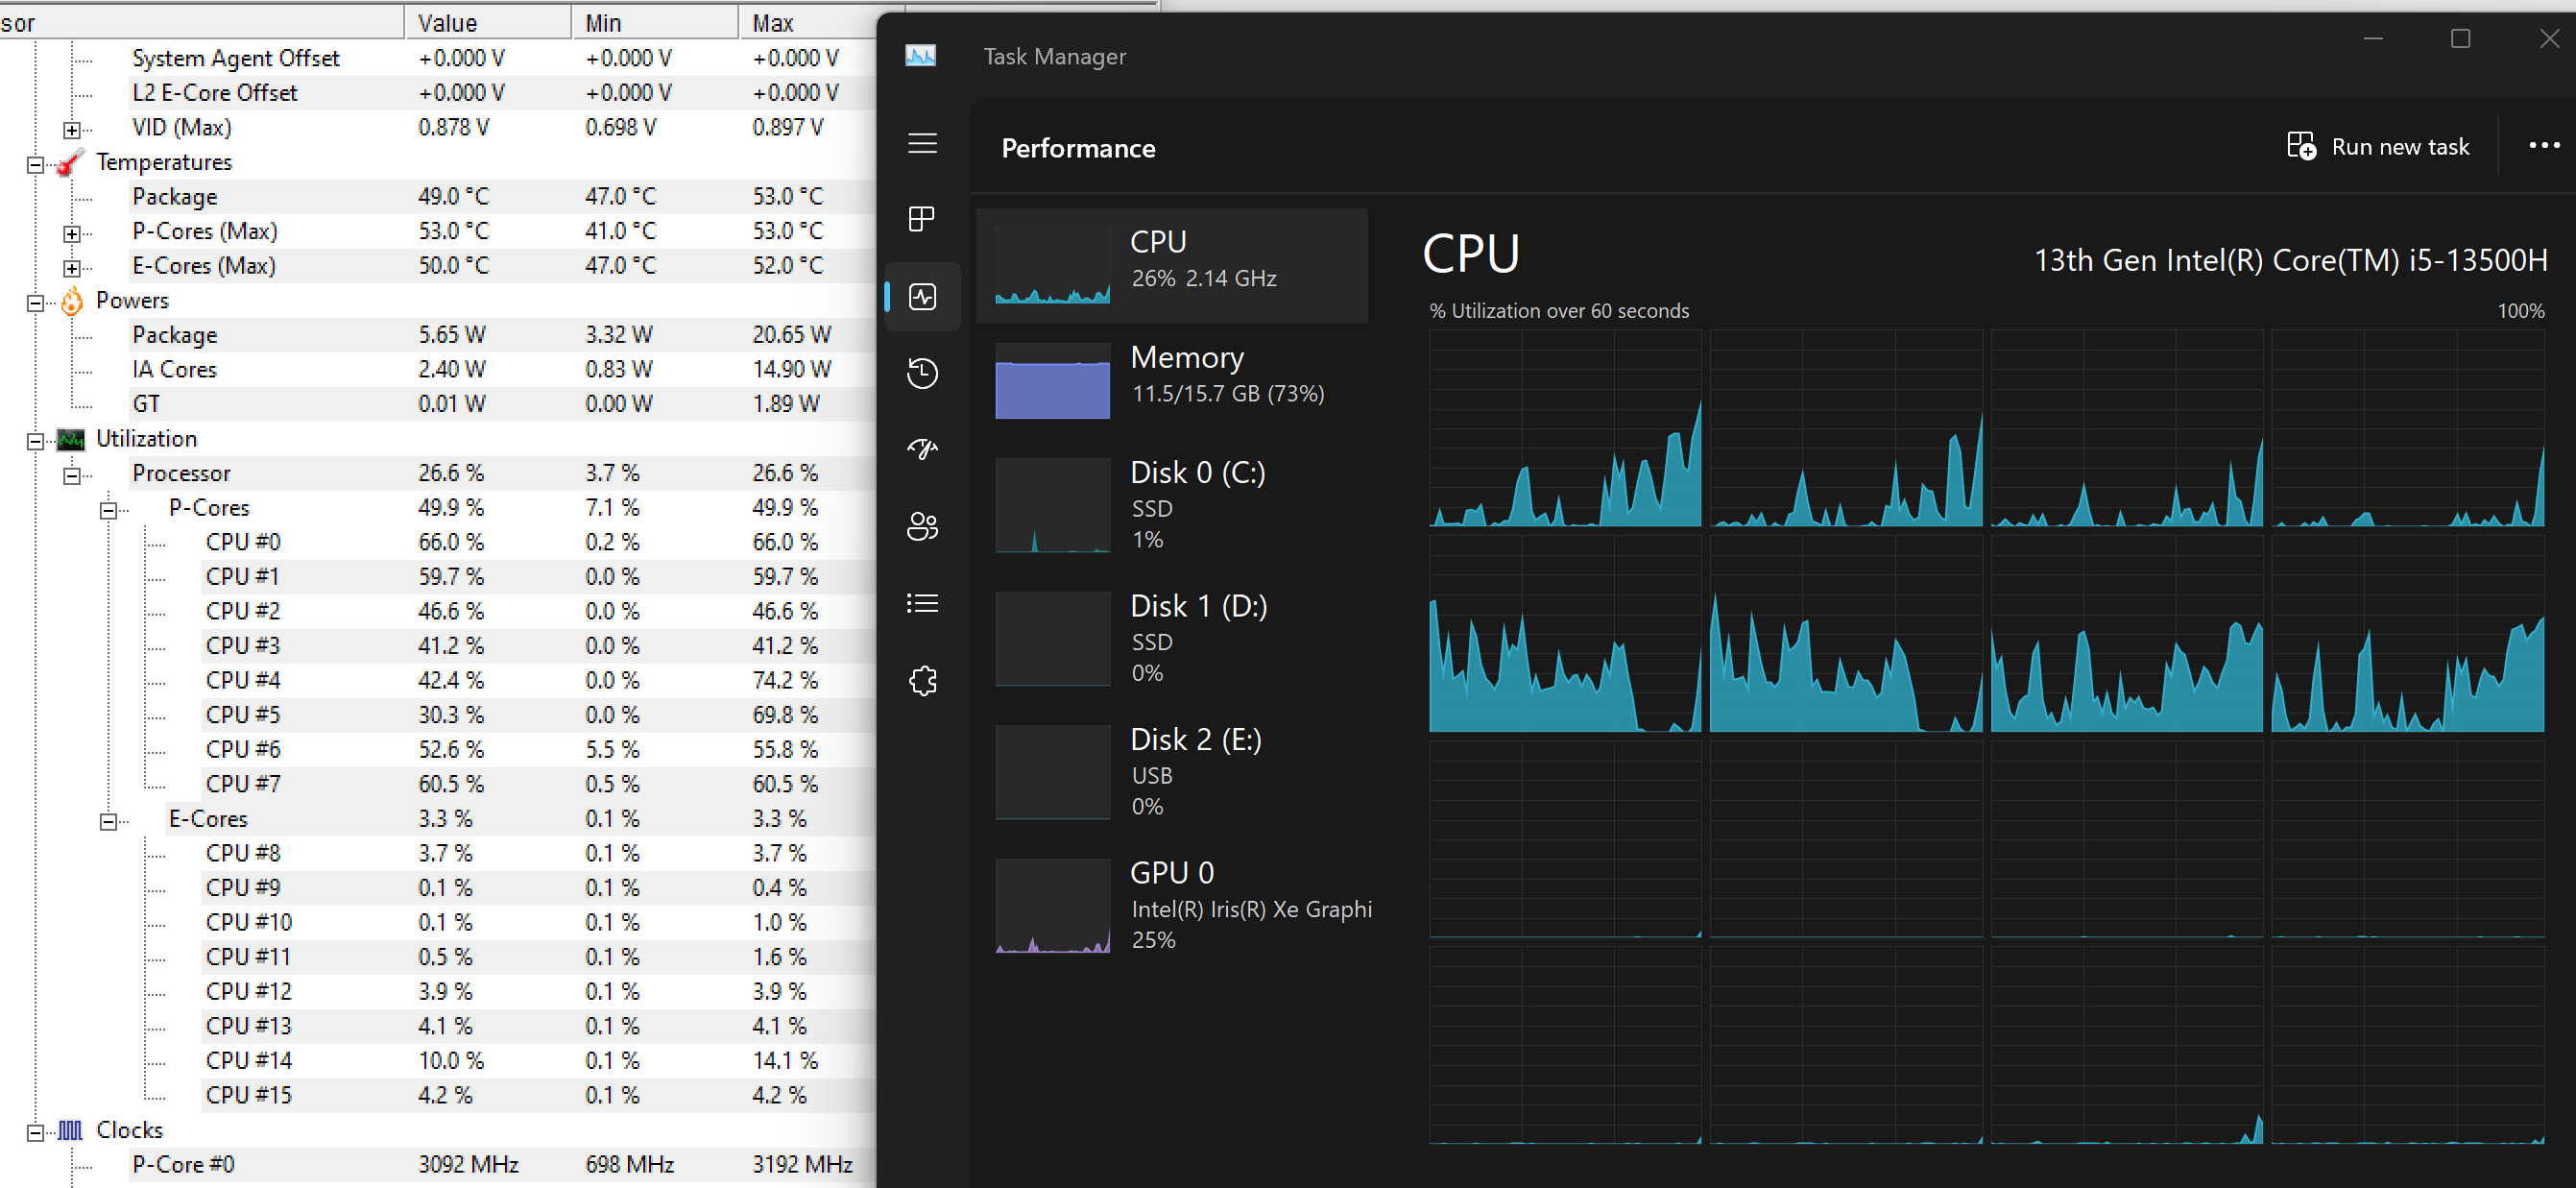Click the Run new task icon
The height and width of the screenshot is (1188, 2576).
click(2301, 146)
